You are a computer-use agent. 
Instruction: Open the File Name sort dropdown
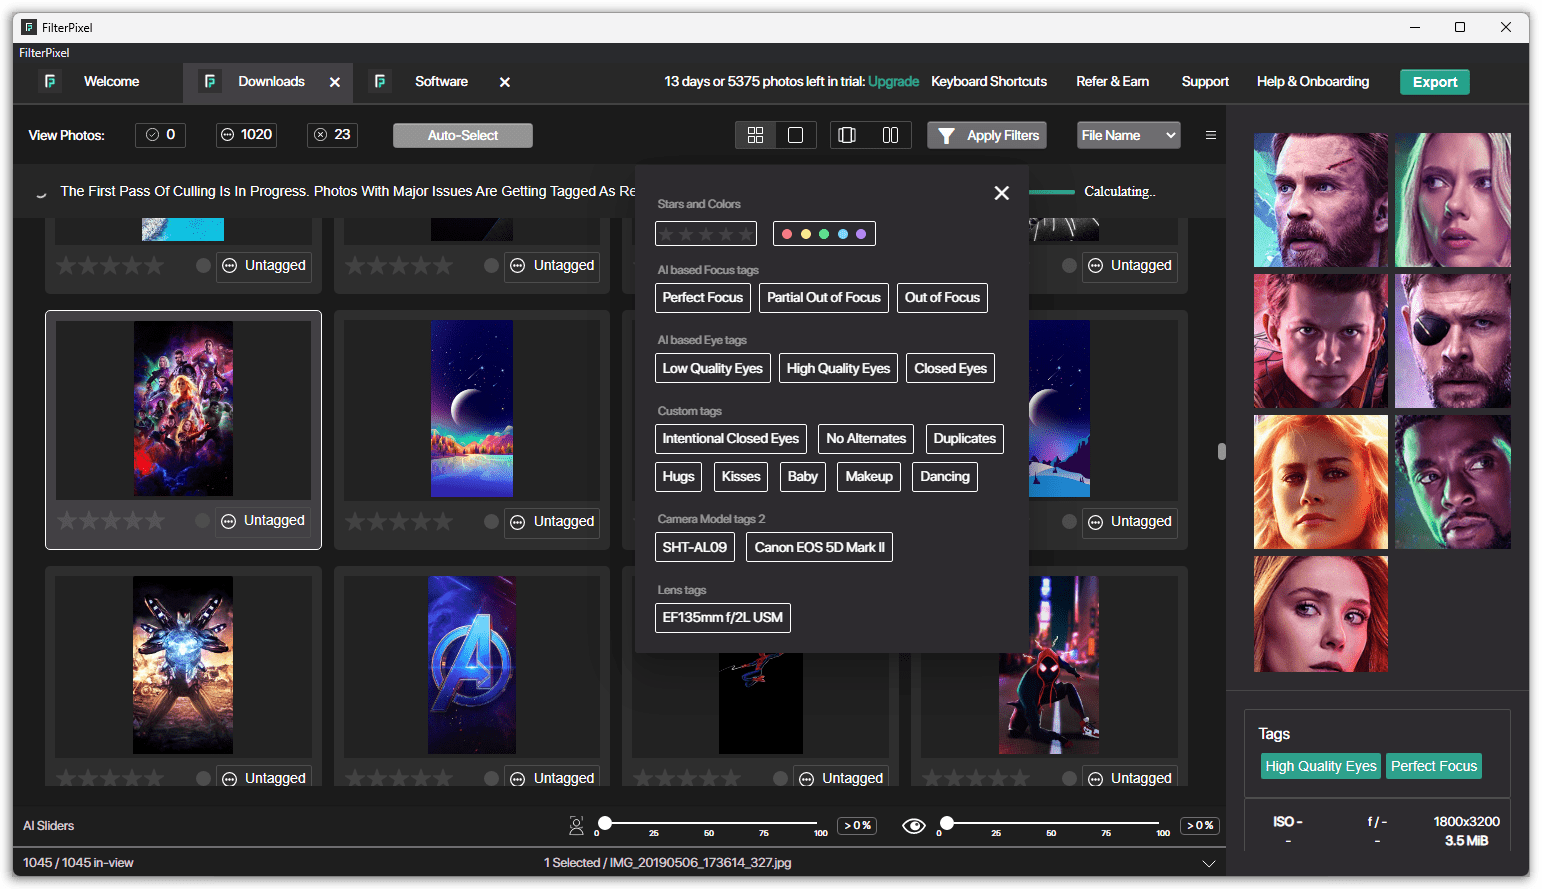click(1128, 135)
